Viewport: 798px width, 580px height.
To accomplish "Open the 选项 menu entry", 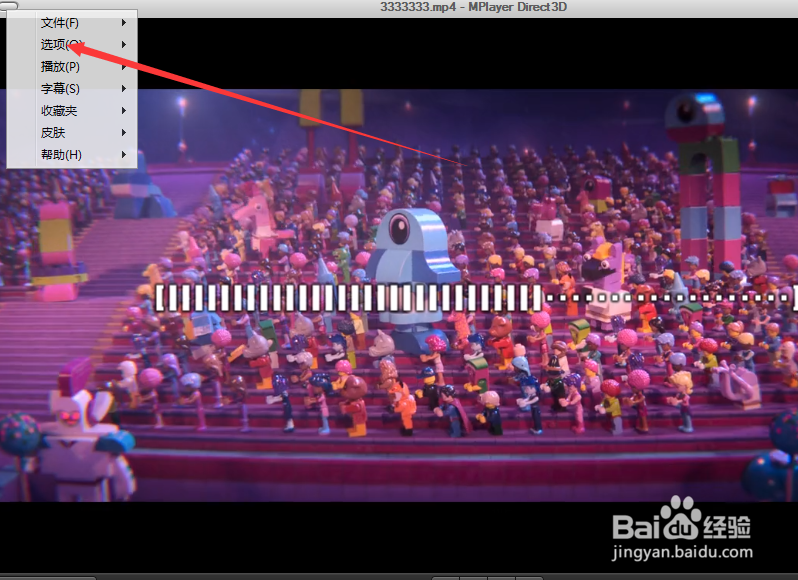I will [72, 45].
